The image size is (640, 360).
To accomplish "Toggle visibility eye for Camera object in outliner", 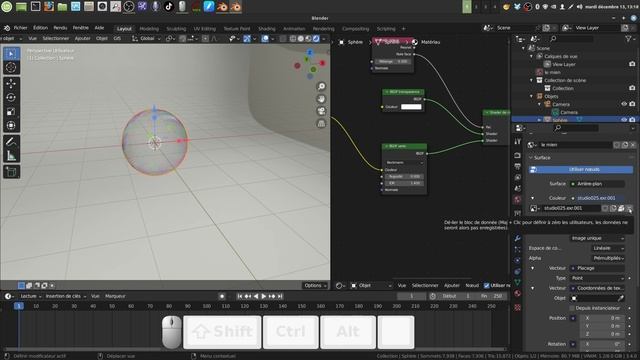I will point(624,104).
